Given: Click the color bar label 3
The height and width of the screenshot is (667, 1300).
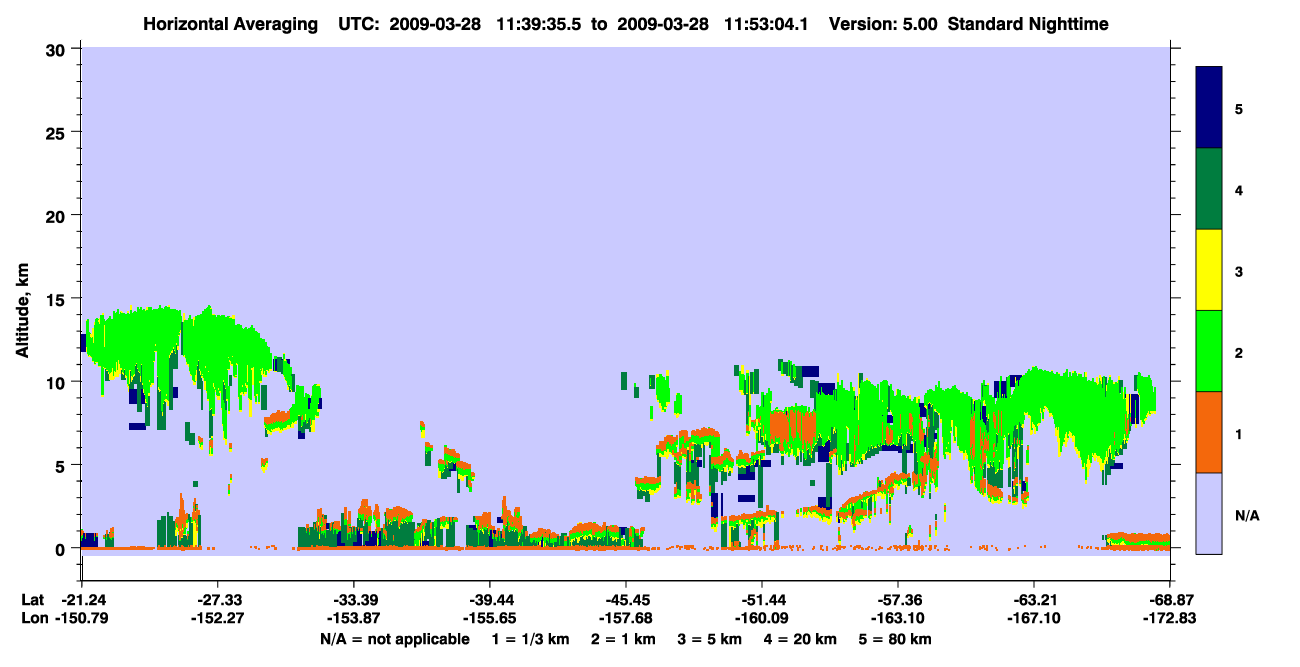Looking at the screenshot, I should pos(1239,271).
